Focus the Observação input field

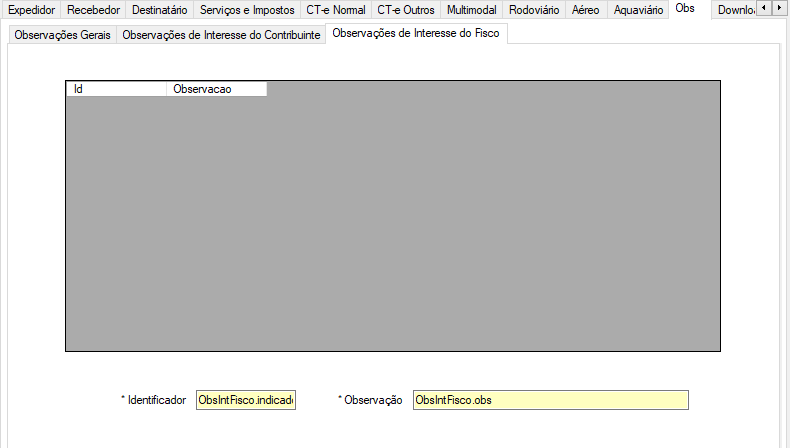[551, 400]
